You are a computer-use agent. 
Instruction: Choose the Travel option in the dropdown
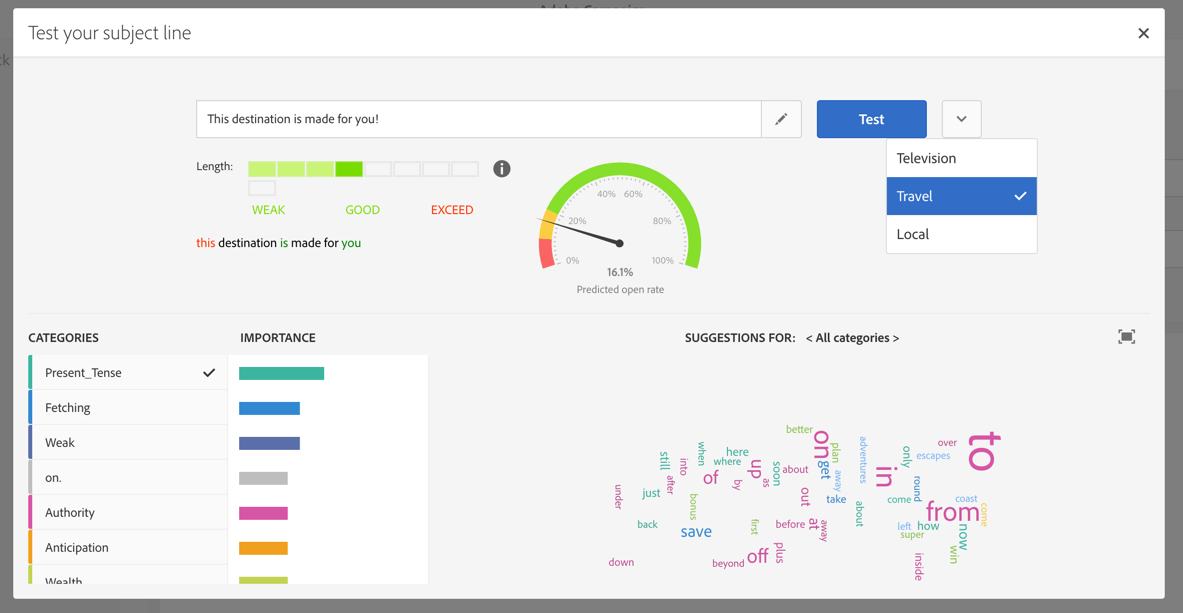961,196
